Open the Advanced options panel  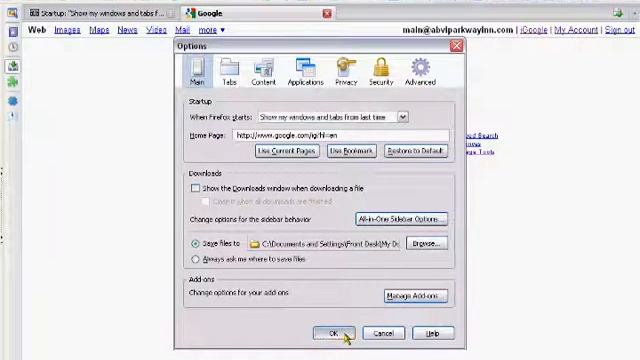coord(420,71)
